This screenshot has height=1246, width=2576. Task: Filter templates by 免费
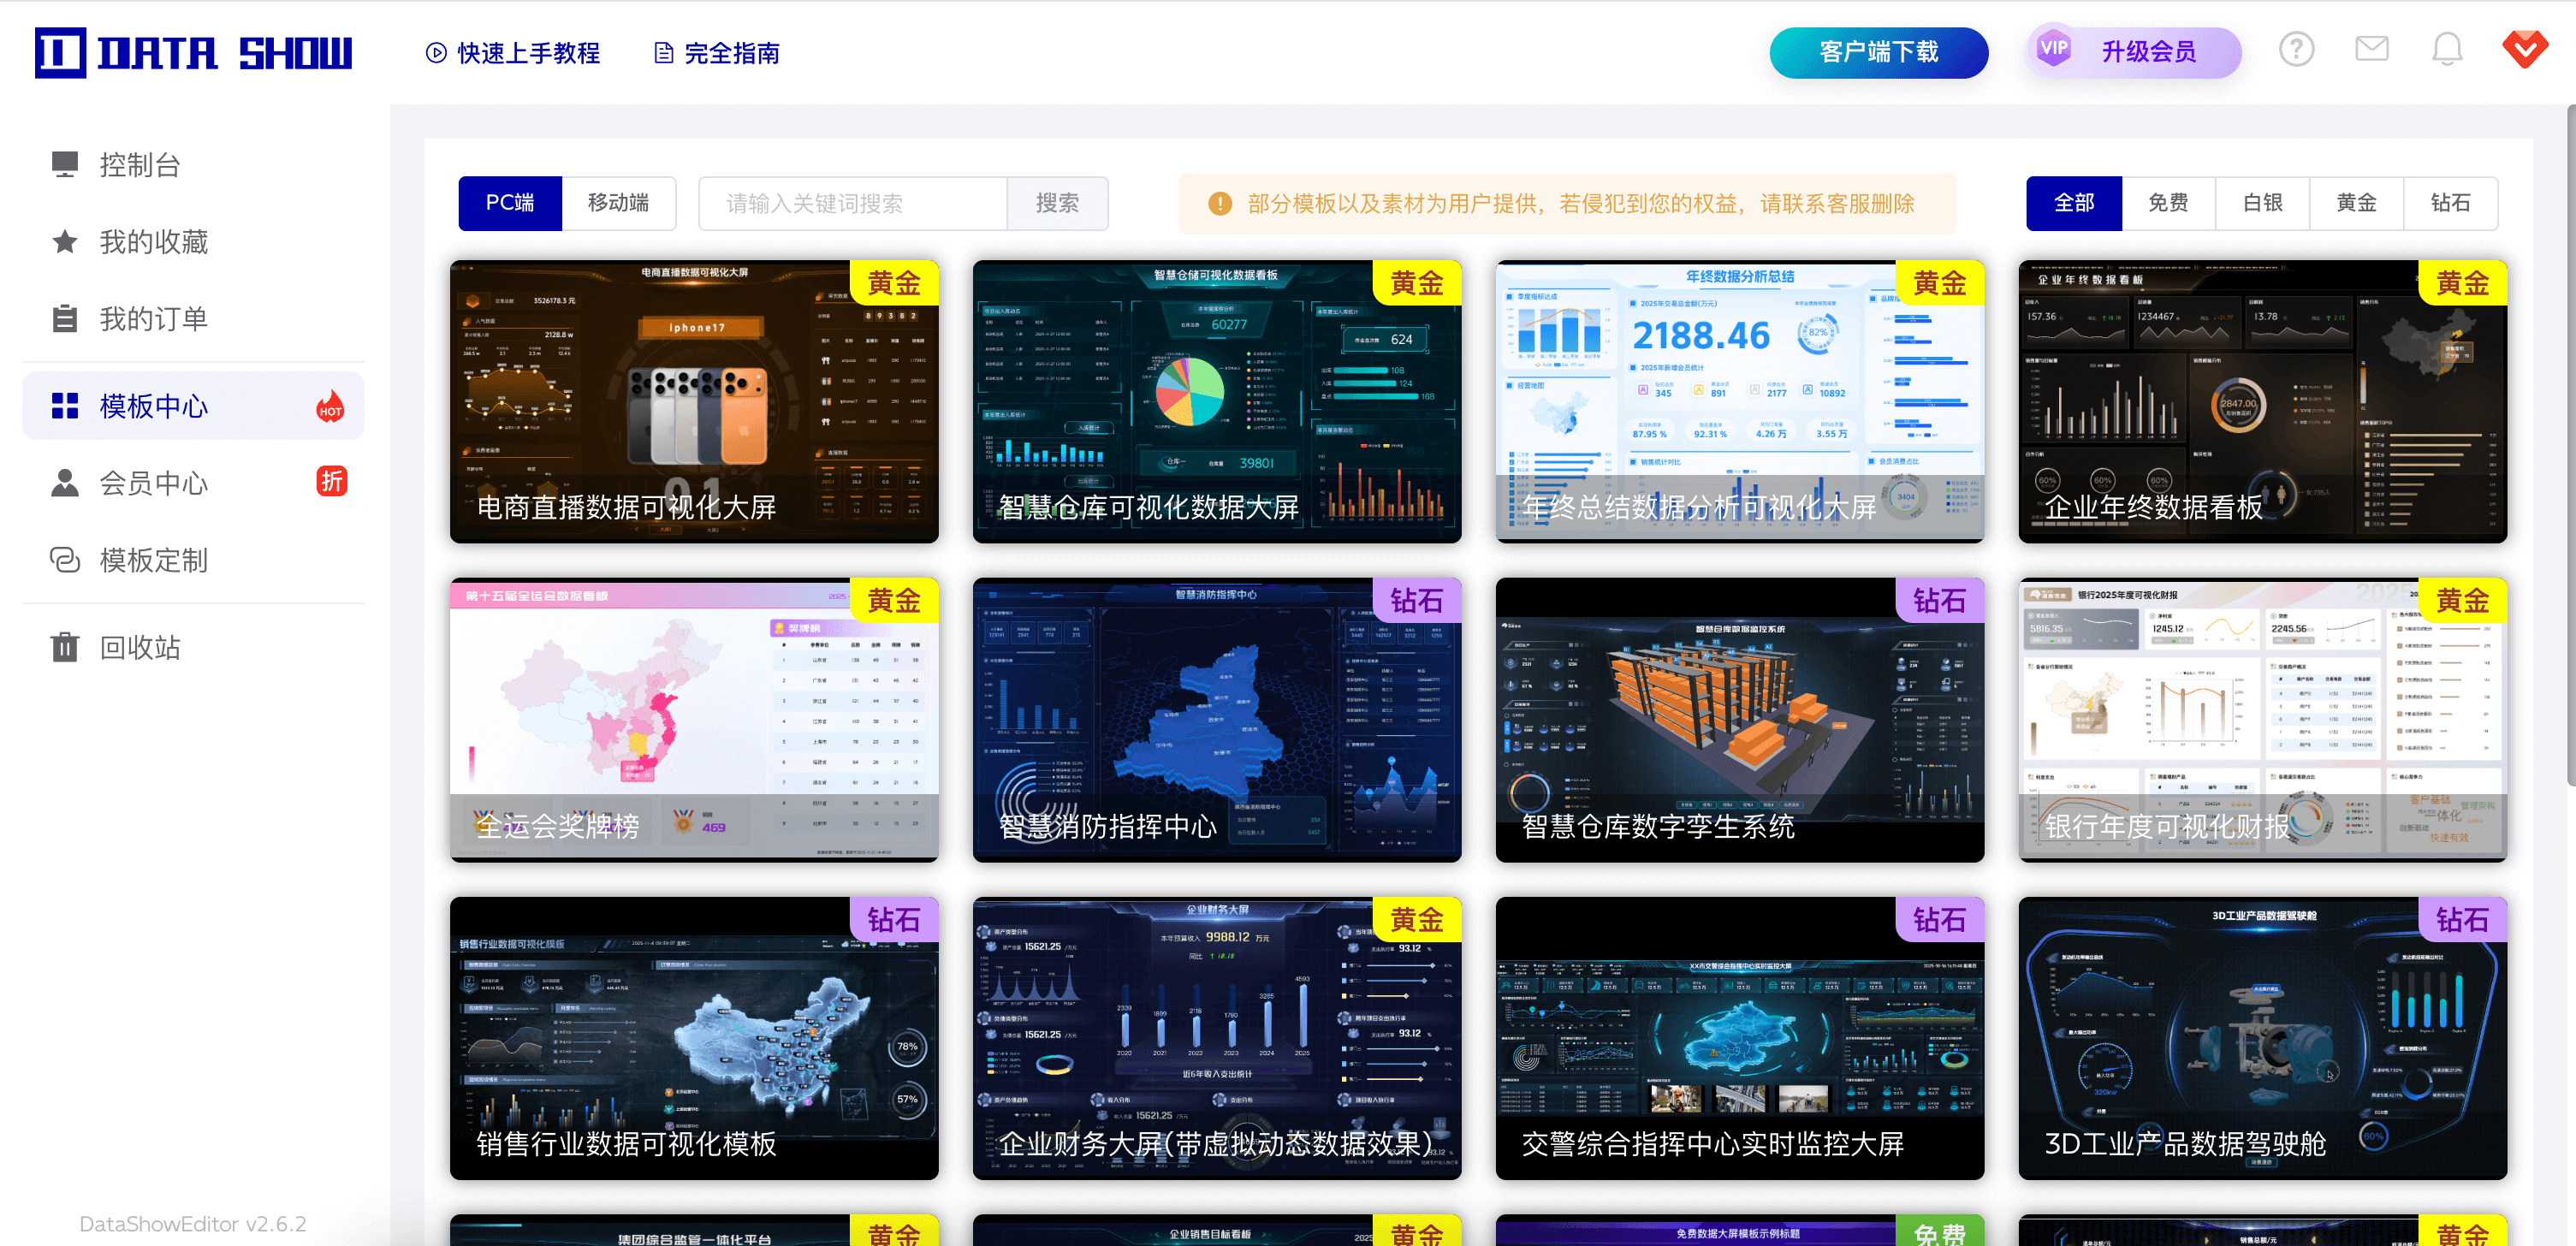pyautogui.click(x=2168, y=203)
